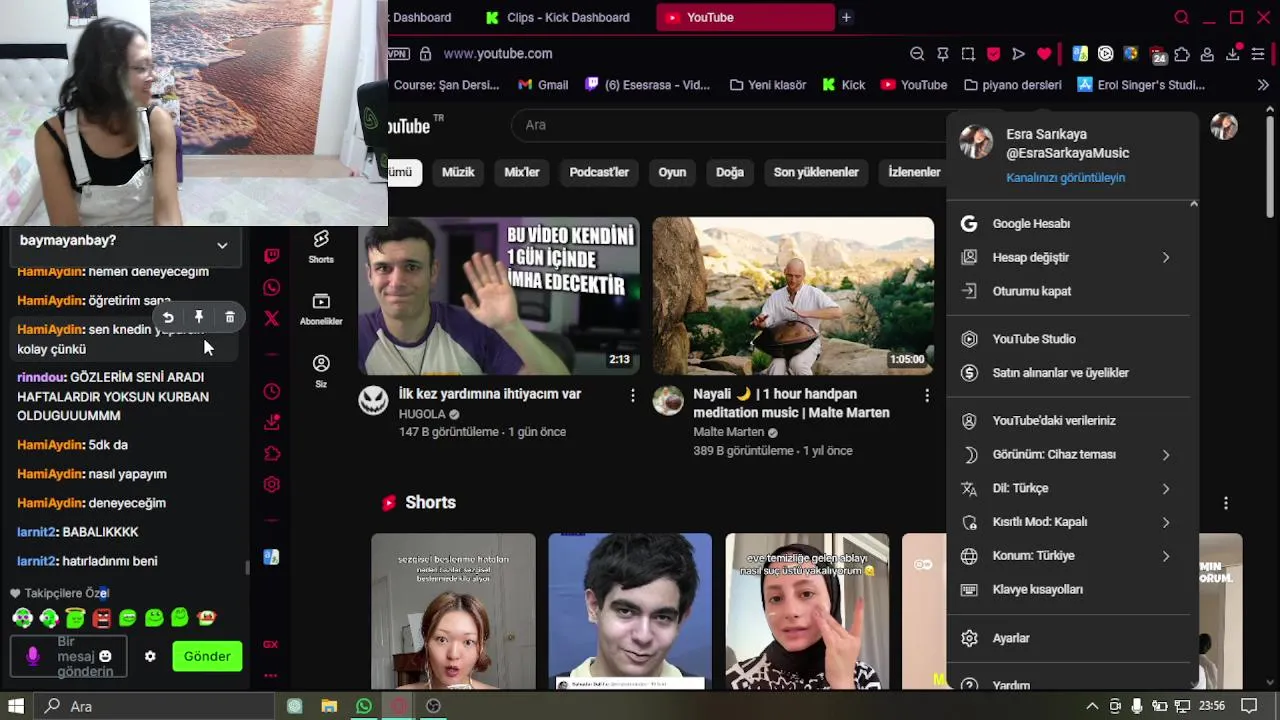Open X (Twitter) in the Opera GX sidebar
Image resolution: width=1280 pixels, height=720 pixels.
tap(271, 319)
